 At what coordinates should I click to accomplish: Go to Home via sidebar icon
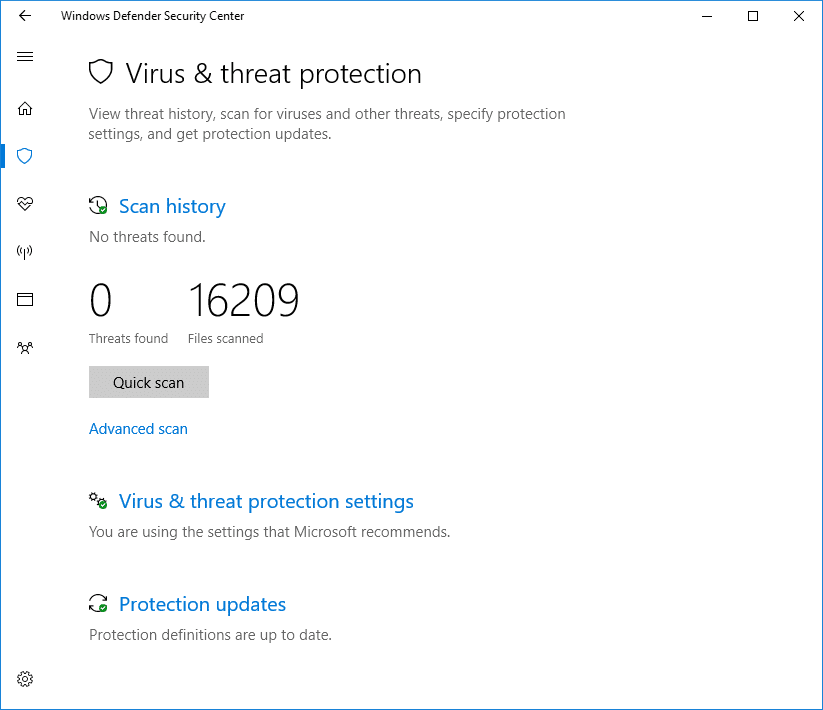pos(25,109)
